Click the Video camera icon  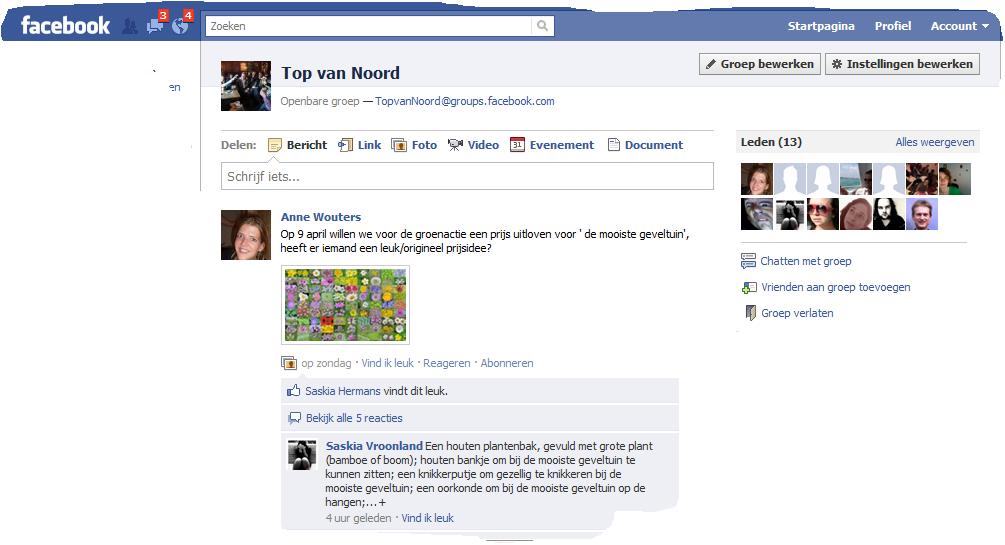tap(455, 145)
